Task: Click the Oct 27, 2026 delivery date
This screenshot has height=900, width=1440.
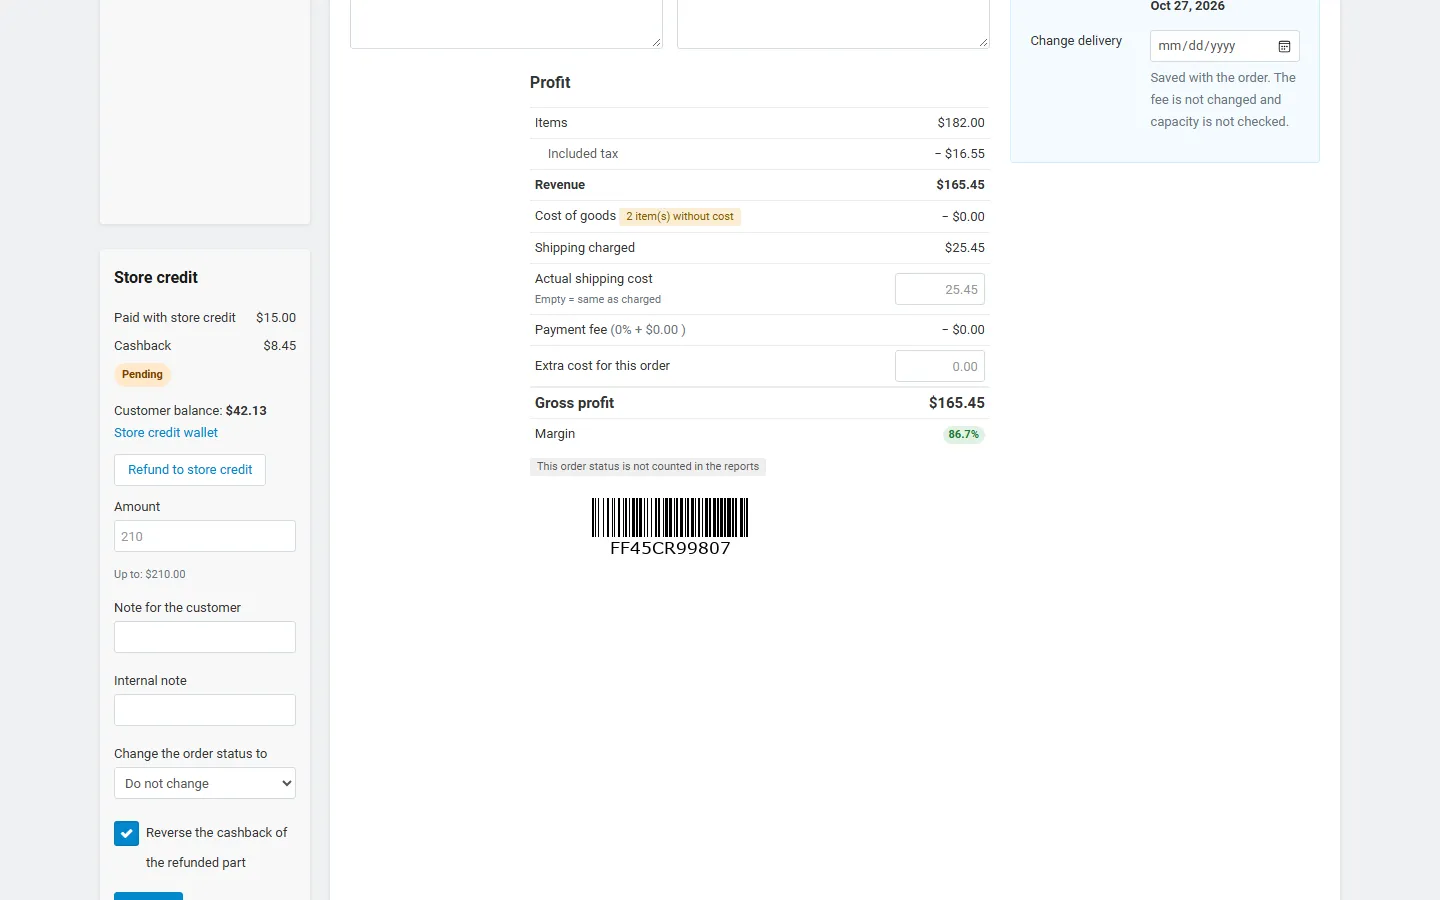Action: [1187, 6]
